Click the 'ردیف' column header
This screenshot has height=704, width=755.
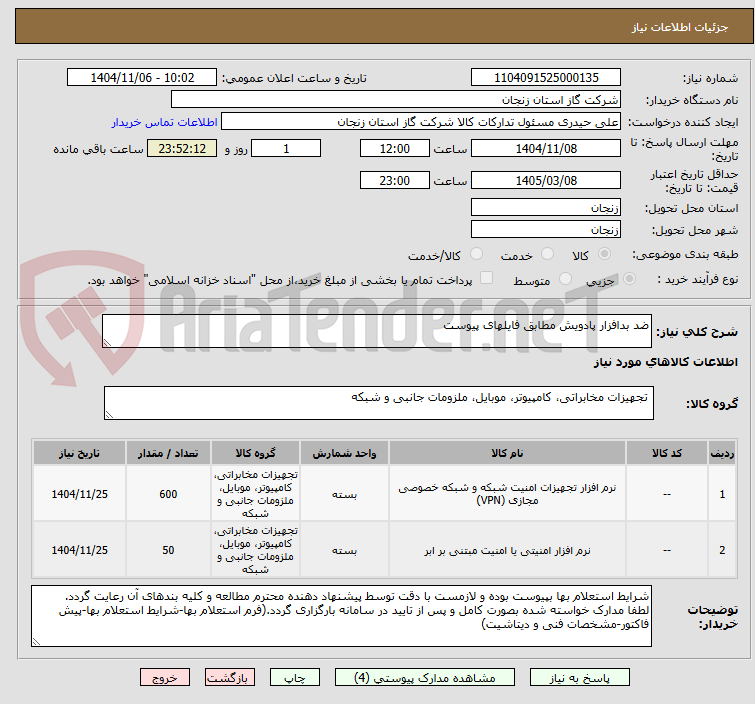pyautogui.click(x=722, y=453)
